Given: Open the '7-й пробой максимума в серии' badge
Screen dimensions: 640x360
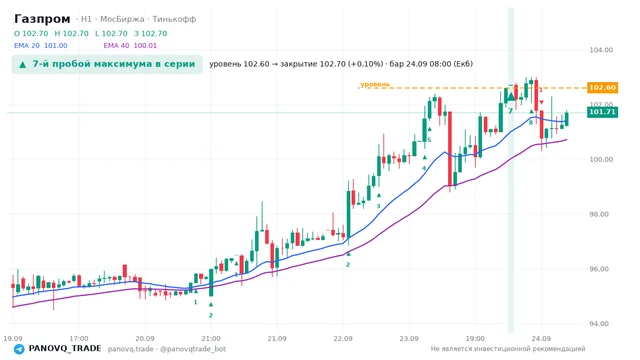Looking at the screenshot, I should (x=107, y=64).
